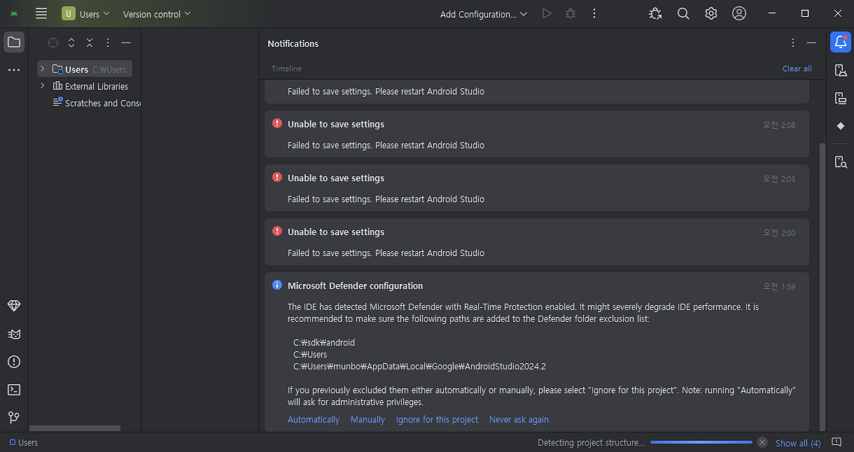854x452 pixels.
Task: Click the C:\sdk\android path text
Action: tap(324, 343)
